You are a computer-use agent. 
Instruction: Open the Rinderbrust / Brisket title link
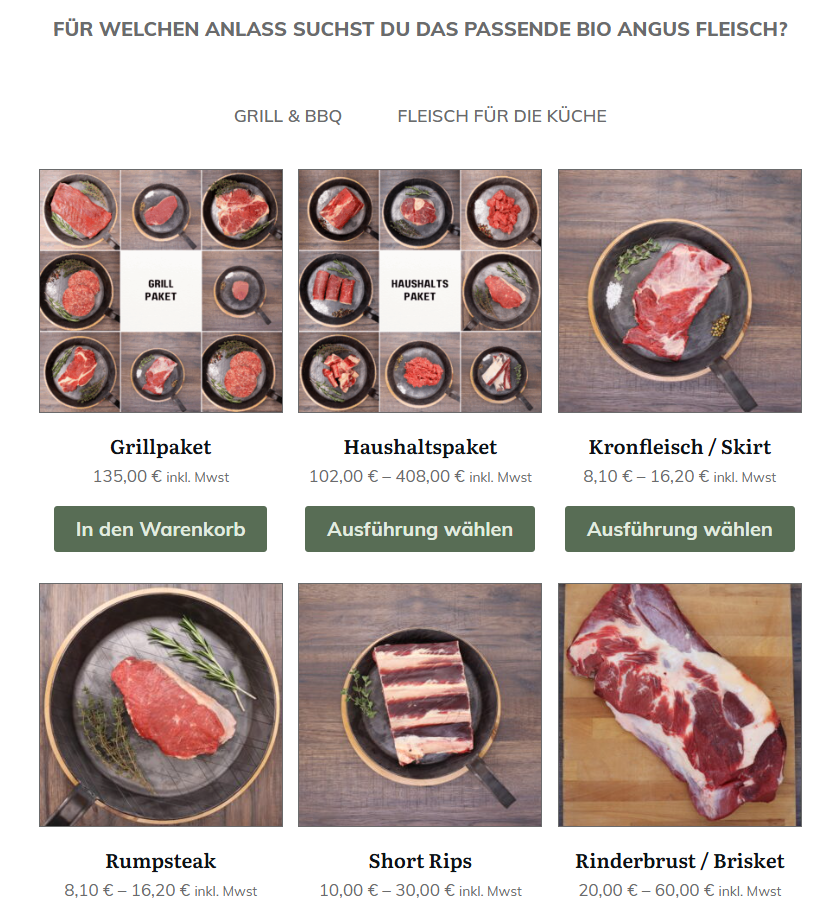click(679, 861)
